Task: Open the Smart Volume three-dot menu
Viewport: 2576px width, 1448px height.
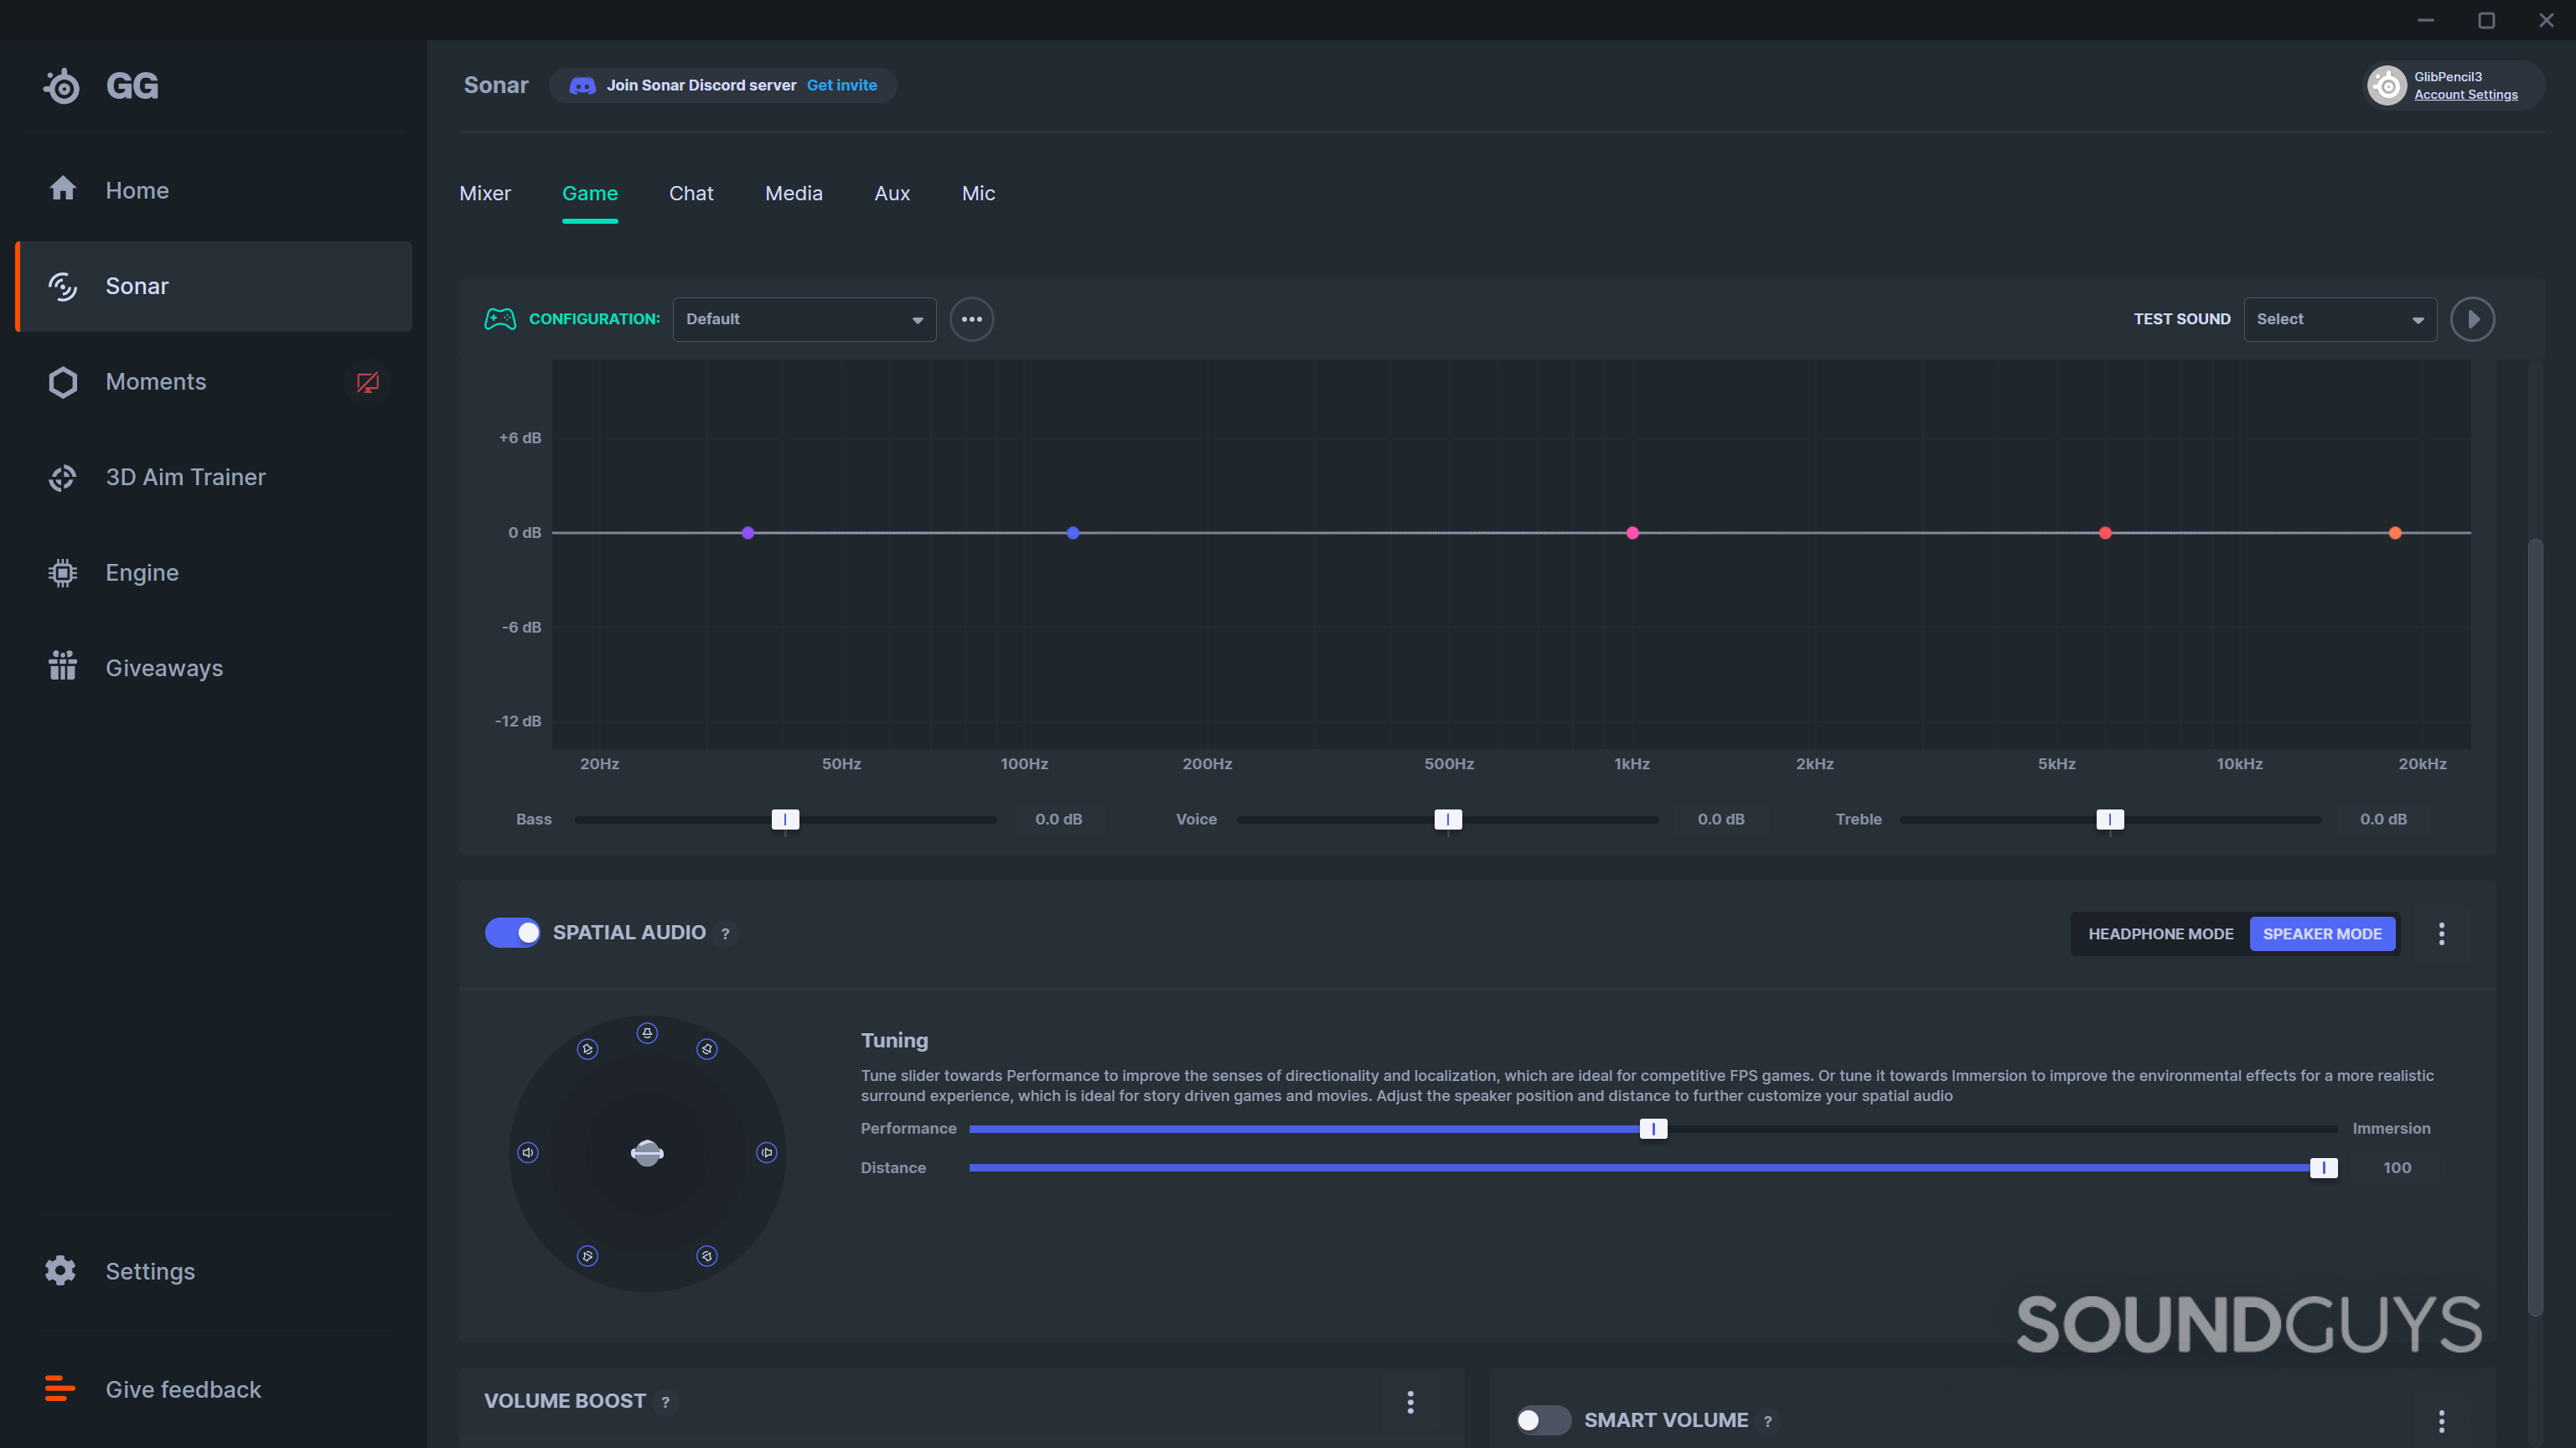Action: click(2441, 1421)
